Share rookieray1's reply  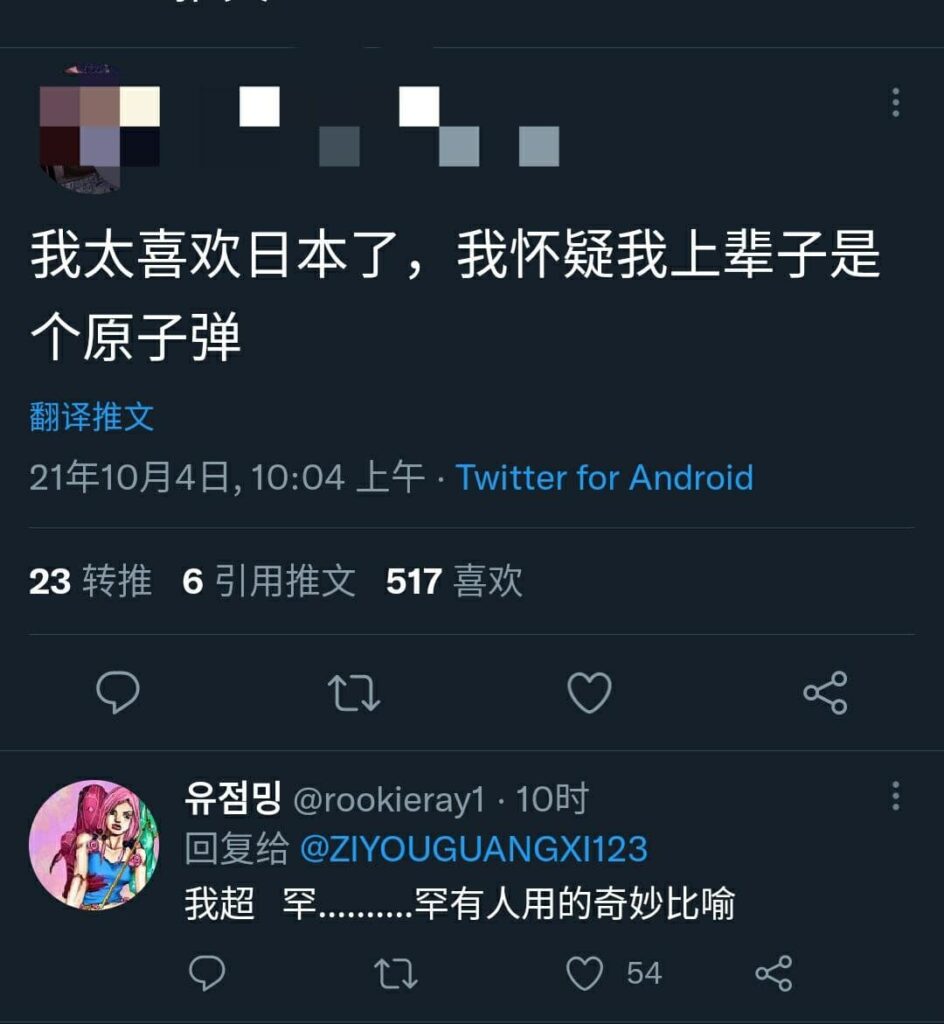click(774, 973)
